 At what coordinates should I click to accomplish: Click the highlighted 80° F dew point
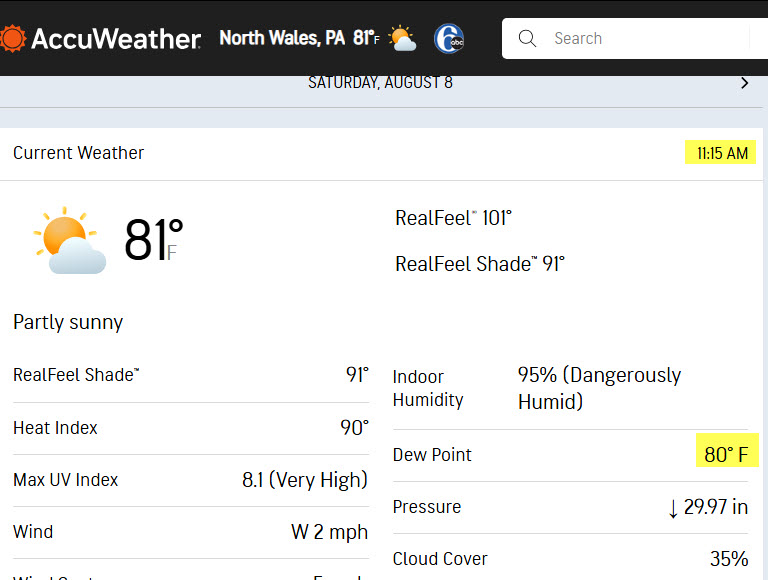coord(727,454)
